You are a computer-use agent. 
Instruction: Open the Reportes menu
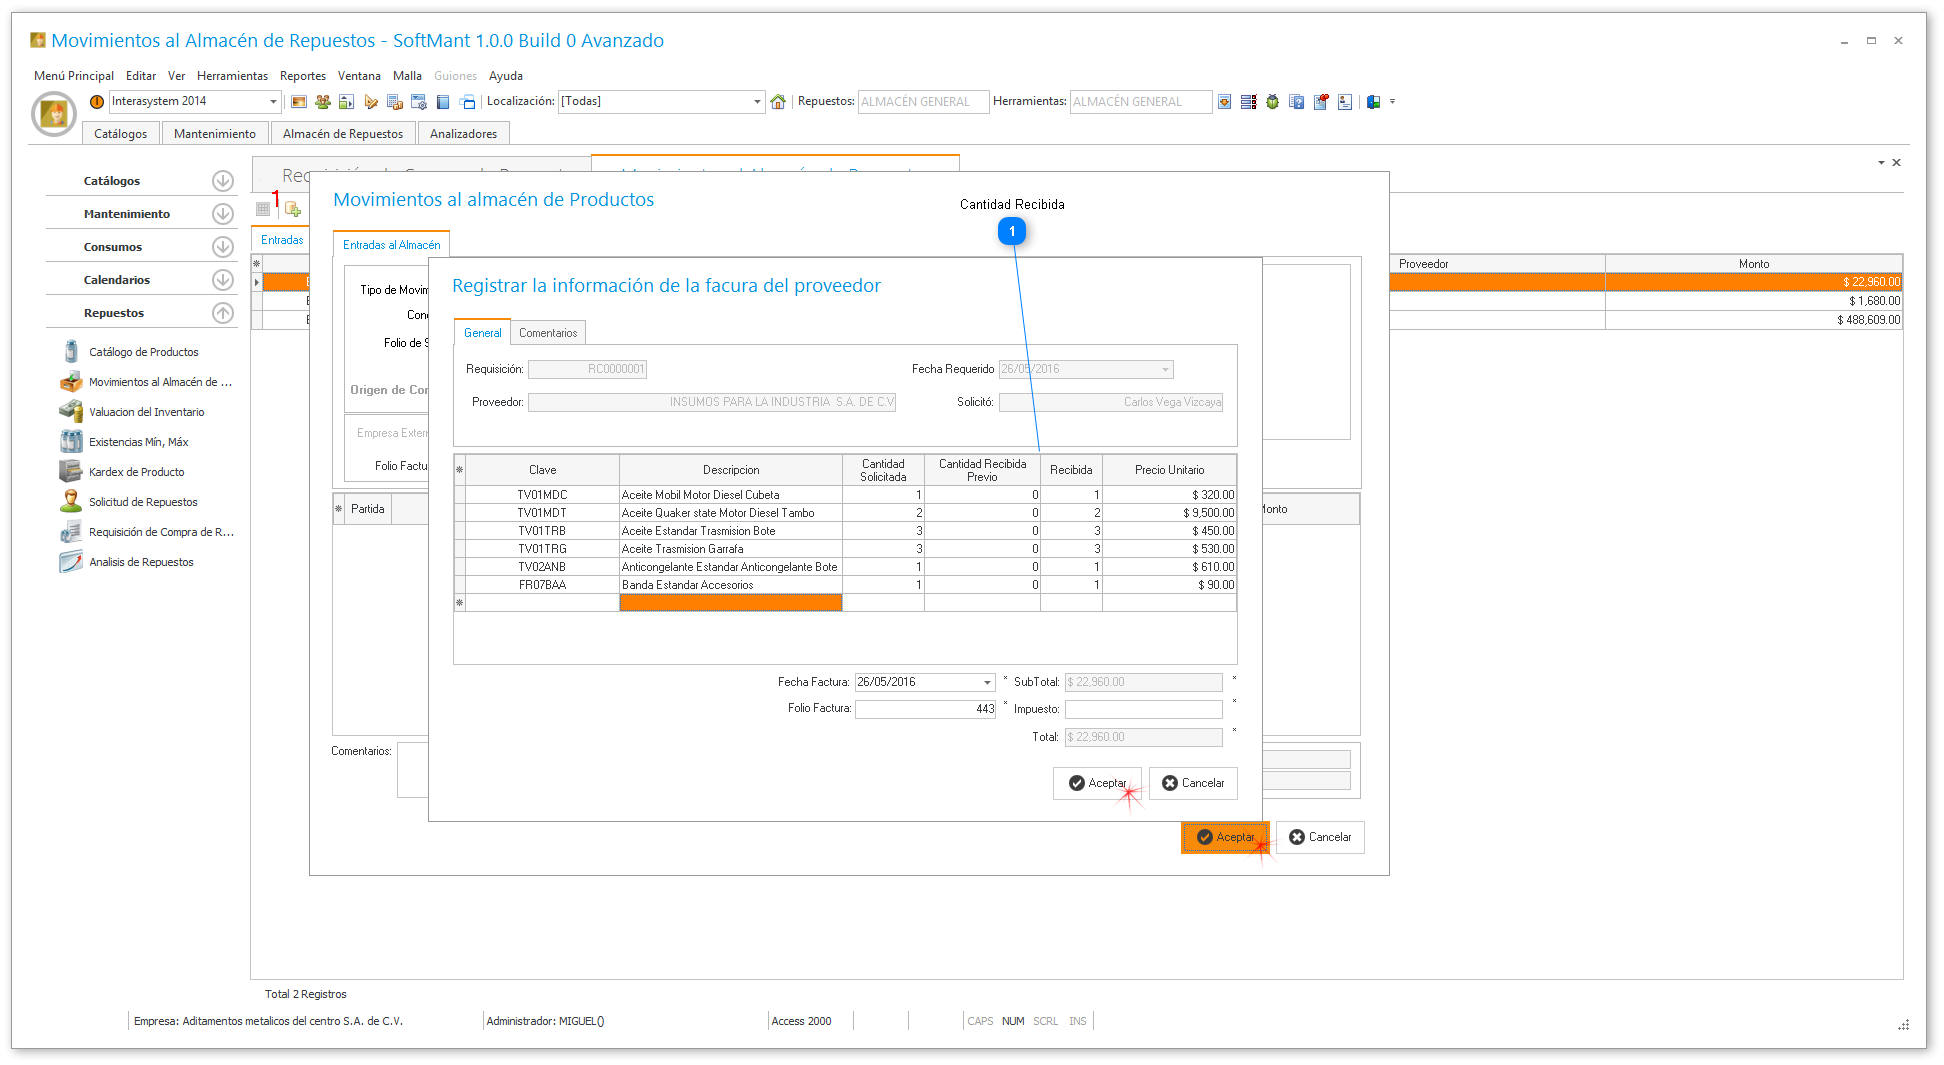pos(302,76)
